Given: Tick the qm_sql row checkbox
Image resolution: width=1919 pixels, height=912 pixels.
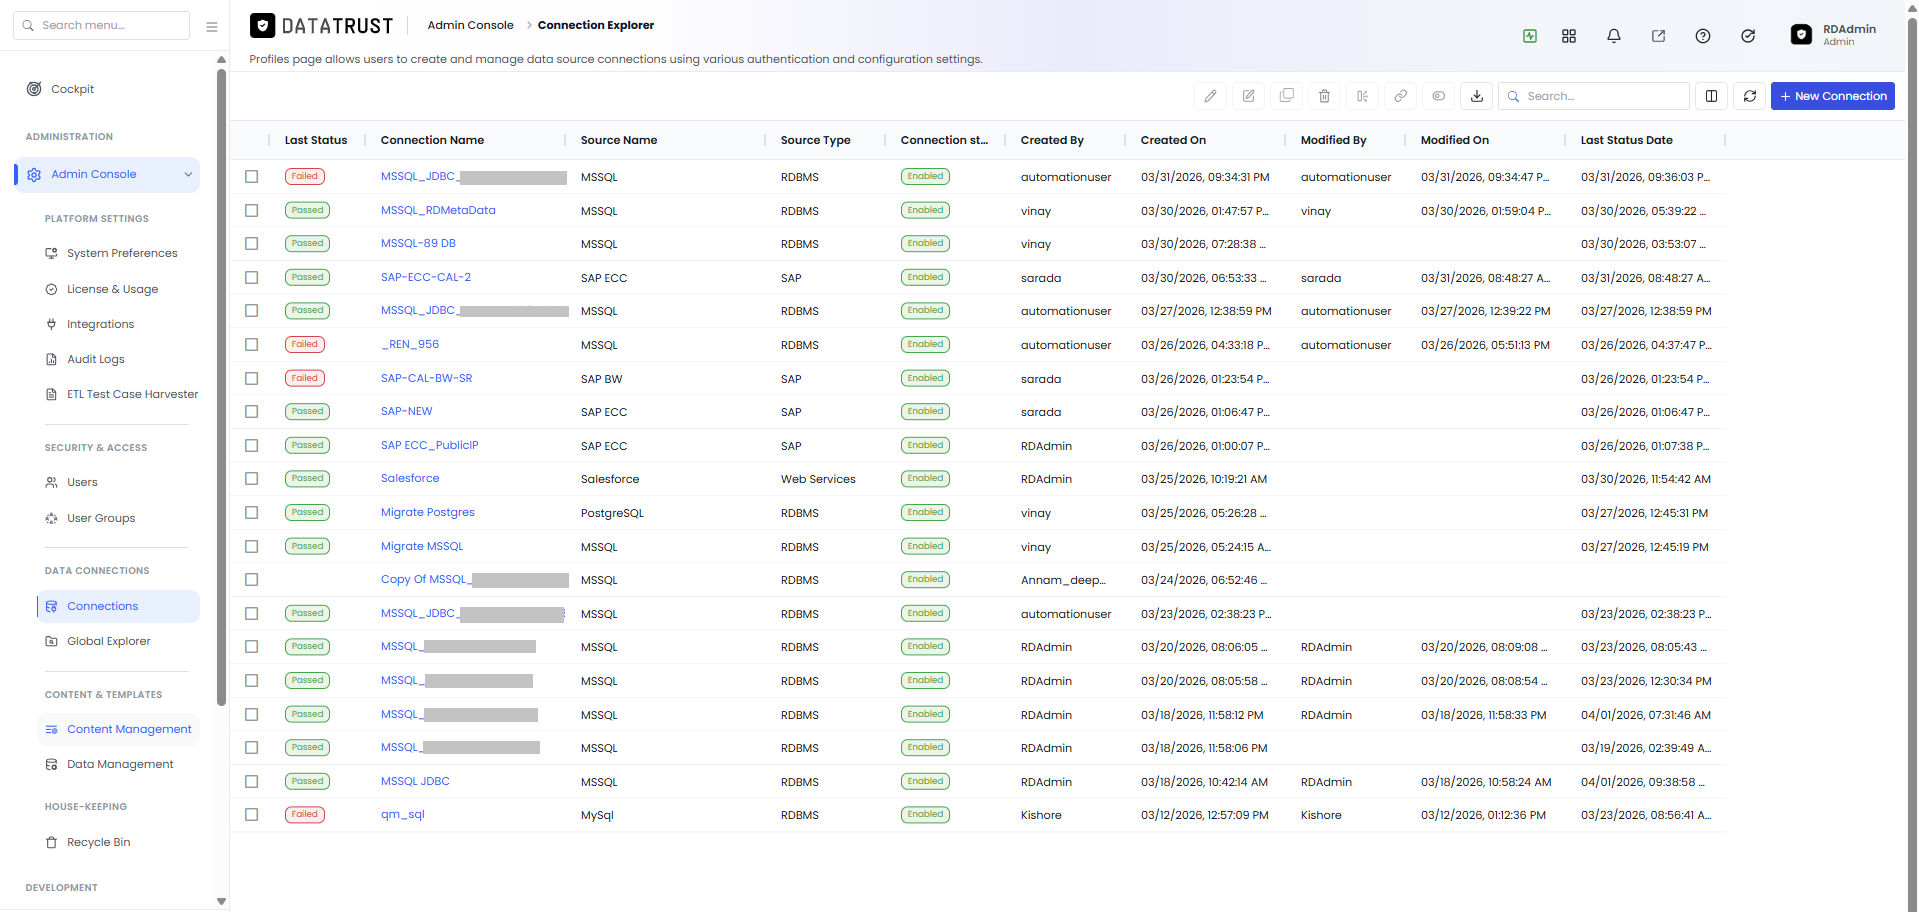Looking at the screenshot, I should (x=251, y=814).
